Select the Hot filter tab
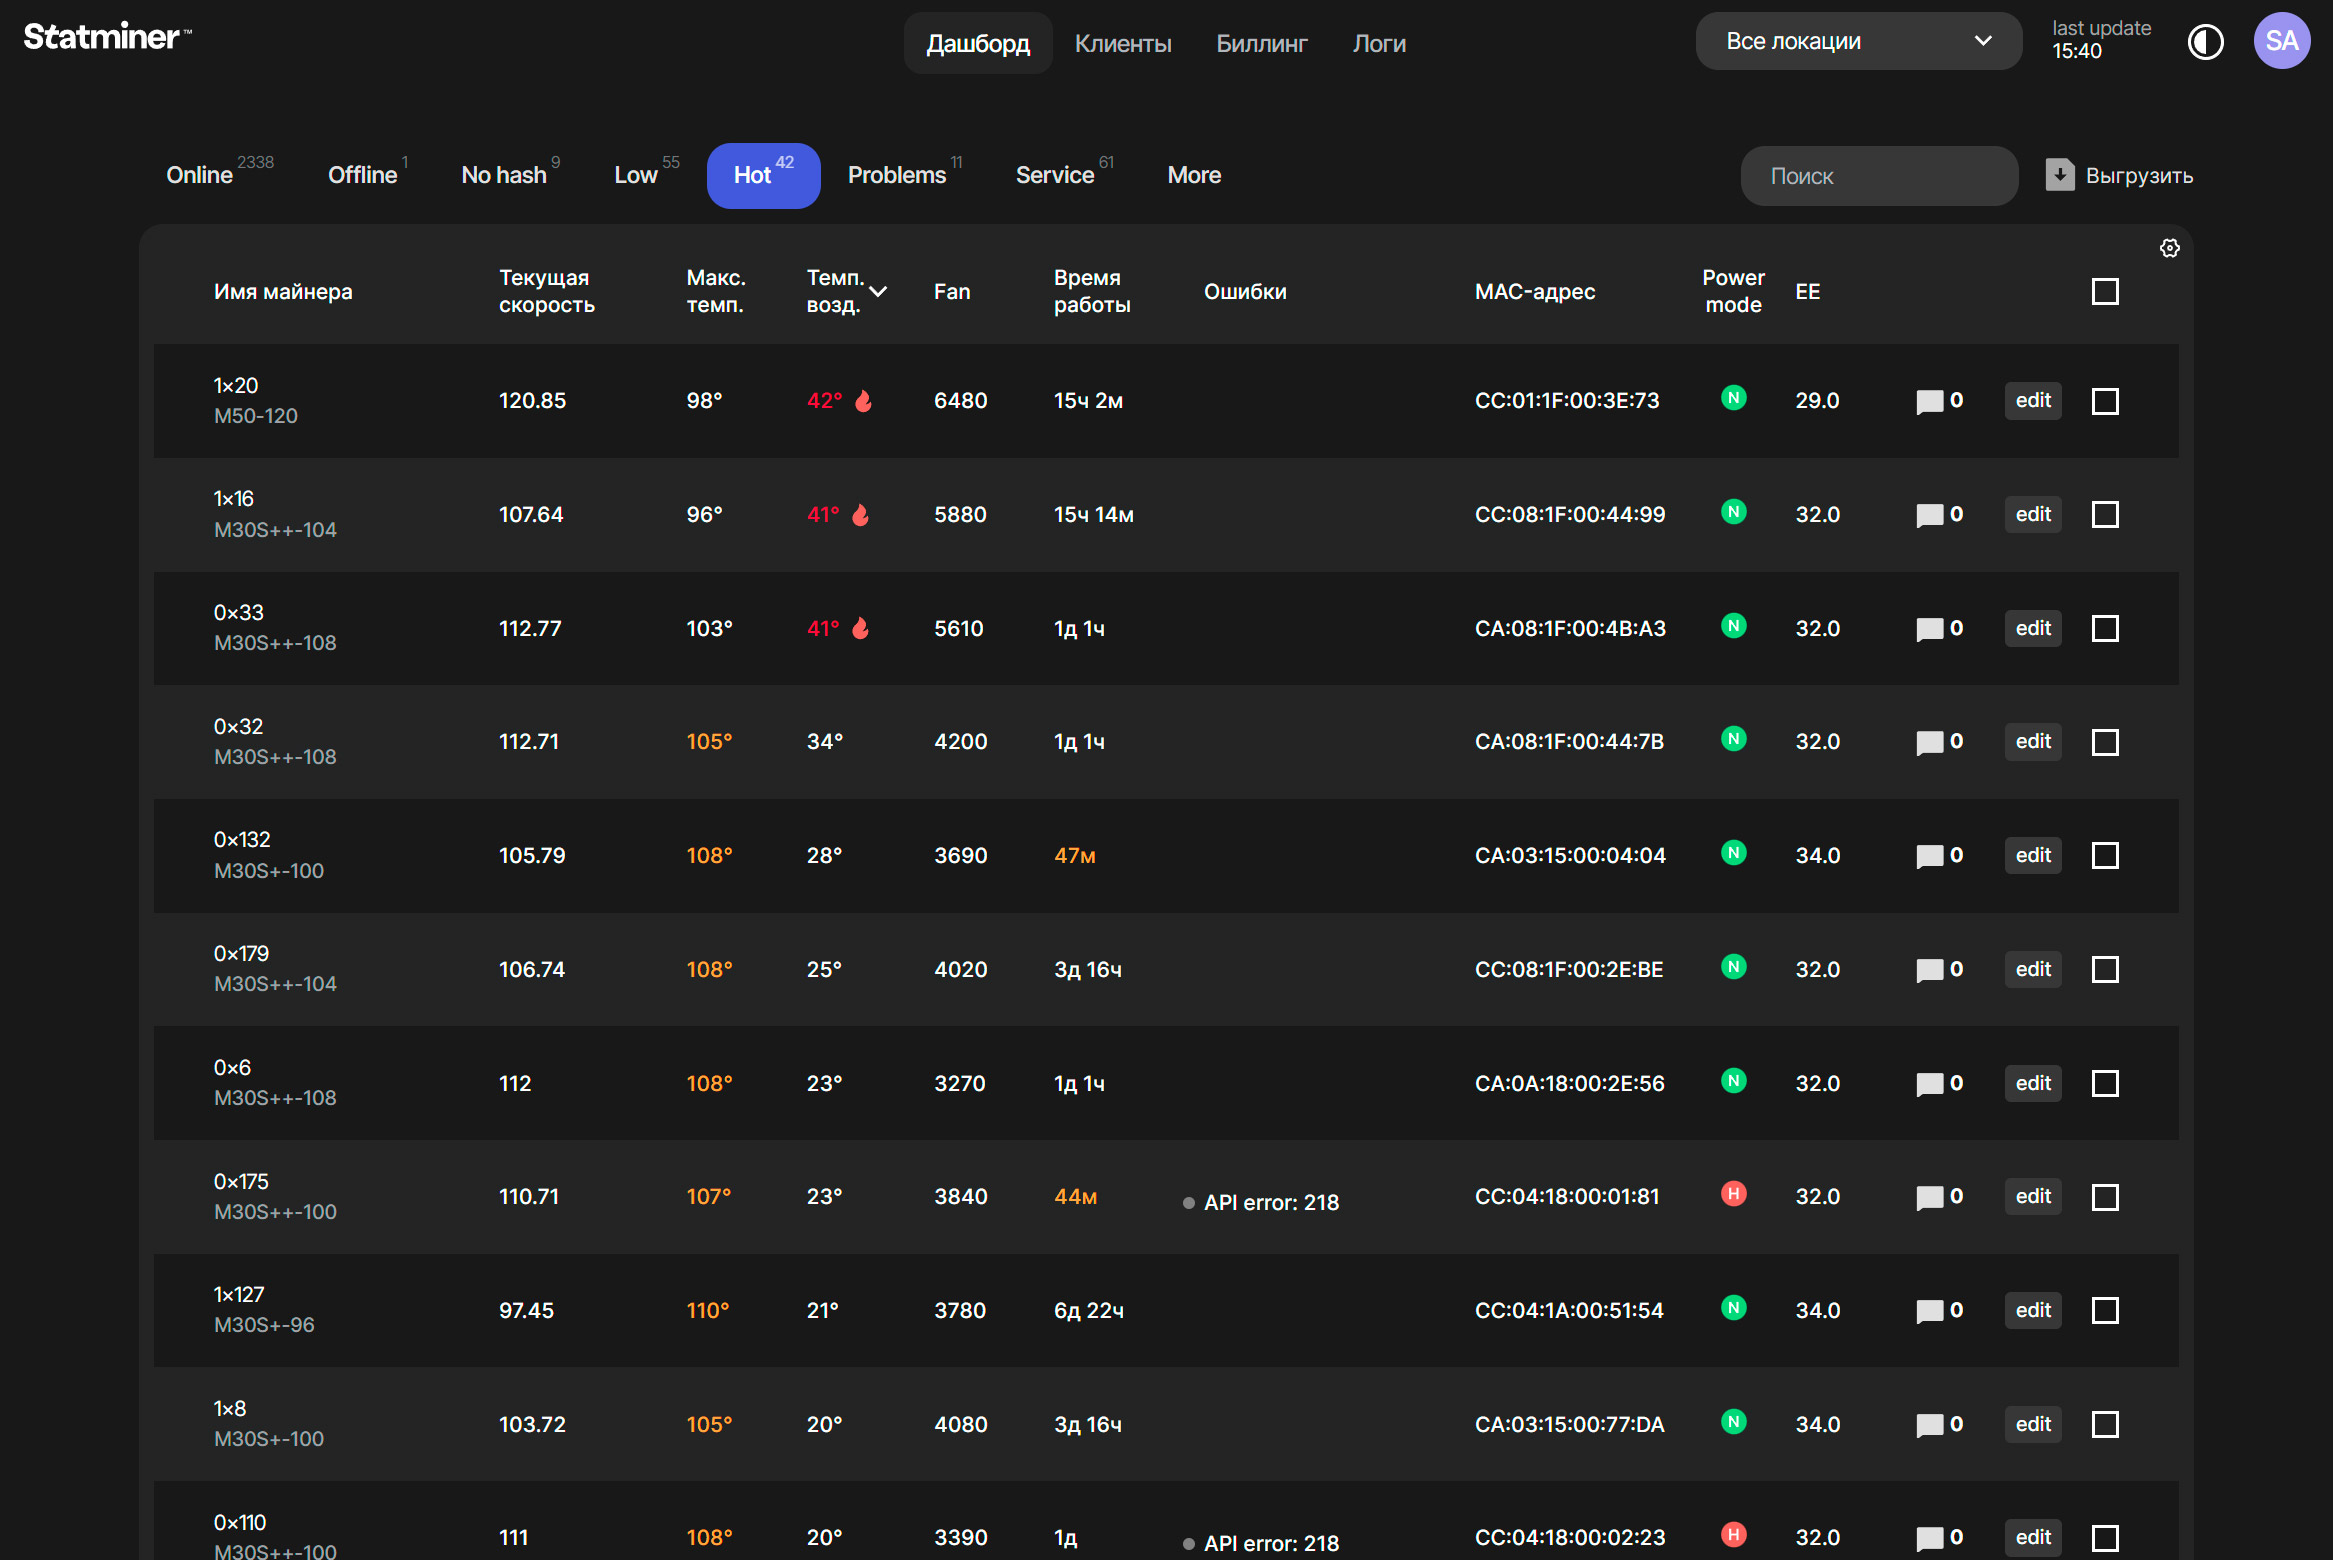Screen dimensions: 2333x1560 (763, 176)
